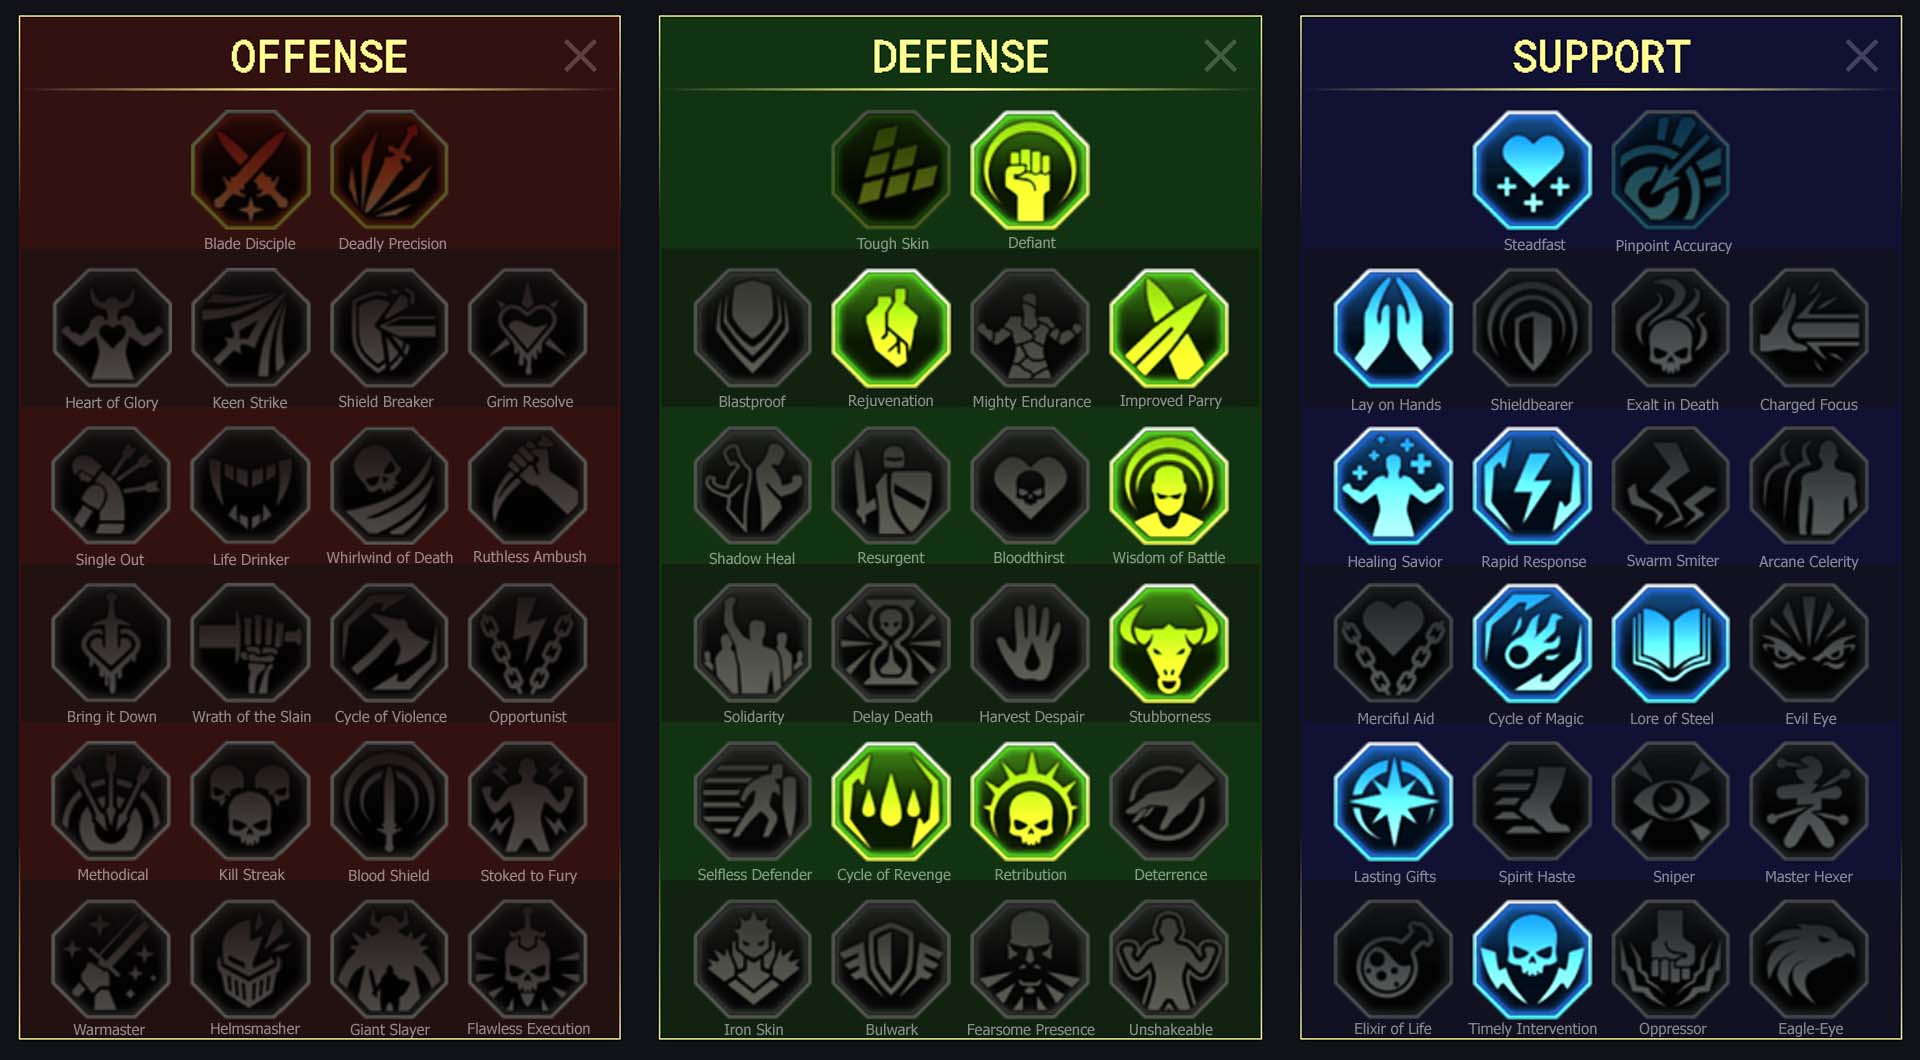1920x1060 pixels.
Task: Select the Life Drinker mastery
Action: click(x=250, y=486)
